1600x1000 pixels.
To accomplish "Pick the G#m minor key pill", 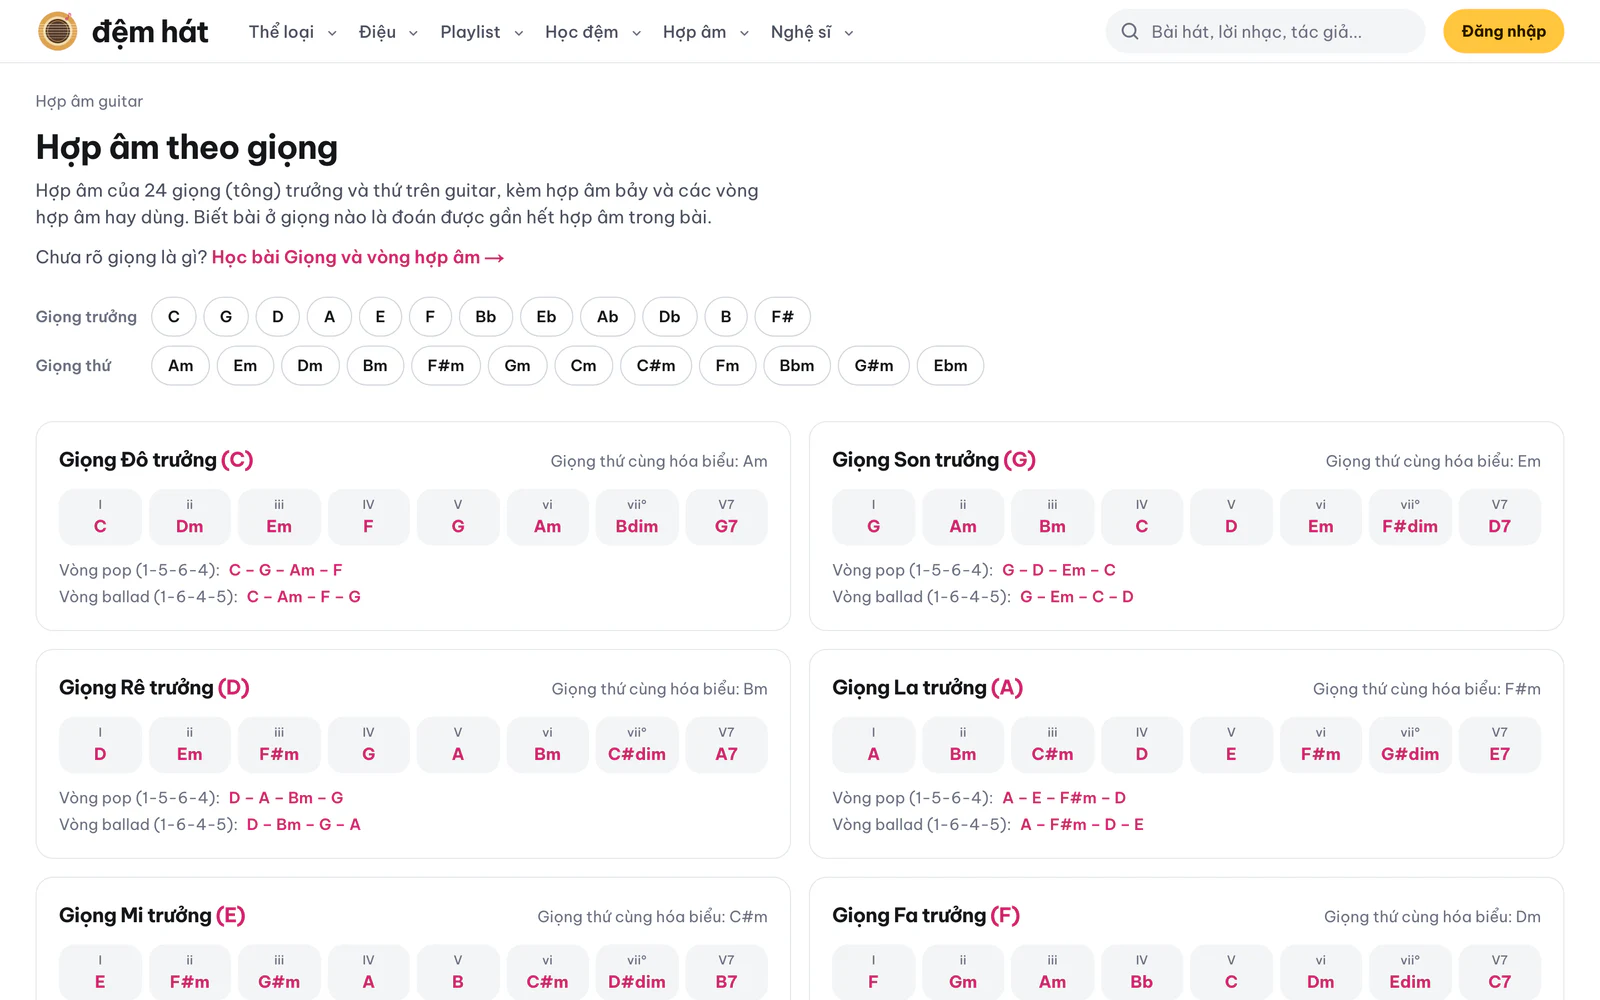I will click(874, 366).
